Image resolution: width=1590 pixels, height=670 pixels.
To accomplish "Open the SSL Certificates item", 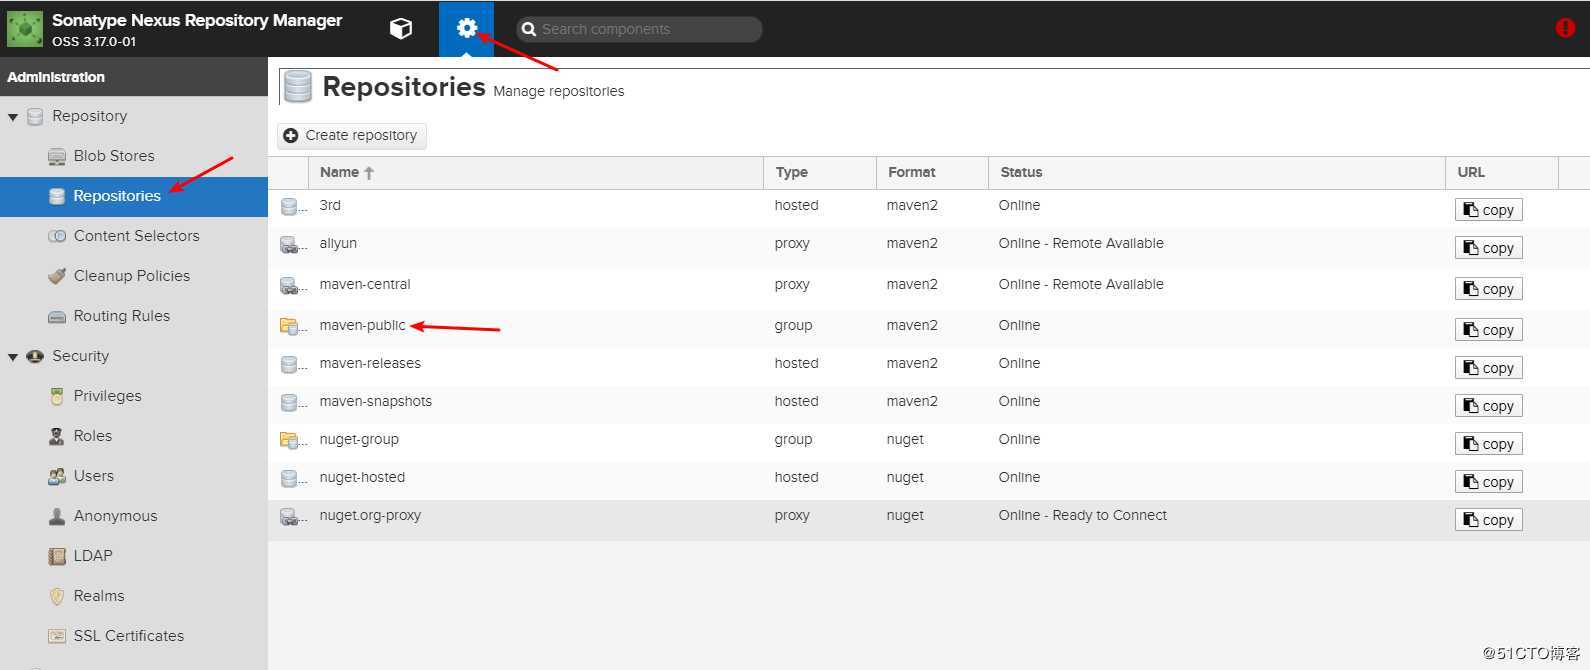I will [129, 636].
